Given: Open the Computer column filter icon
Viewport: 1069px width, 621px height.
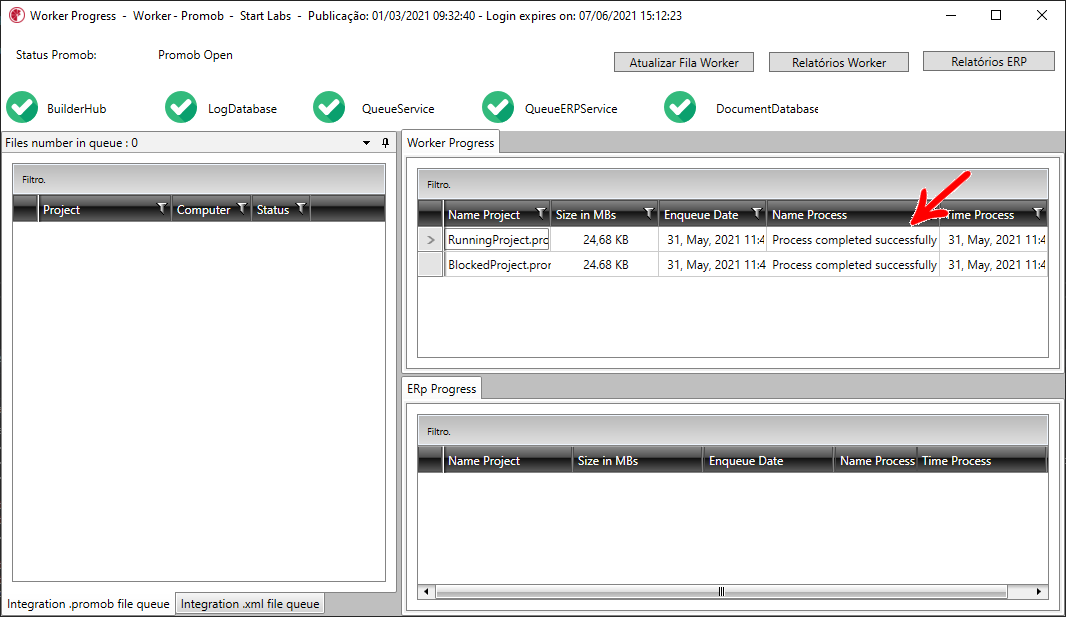Looking at the screenshot, I should point(242,208).
